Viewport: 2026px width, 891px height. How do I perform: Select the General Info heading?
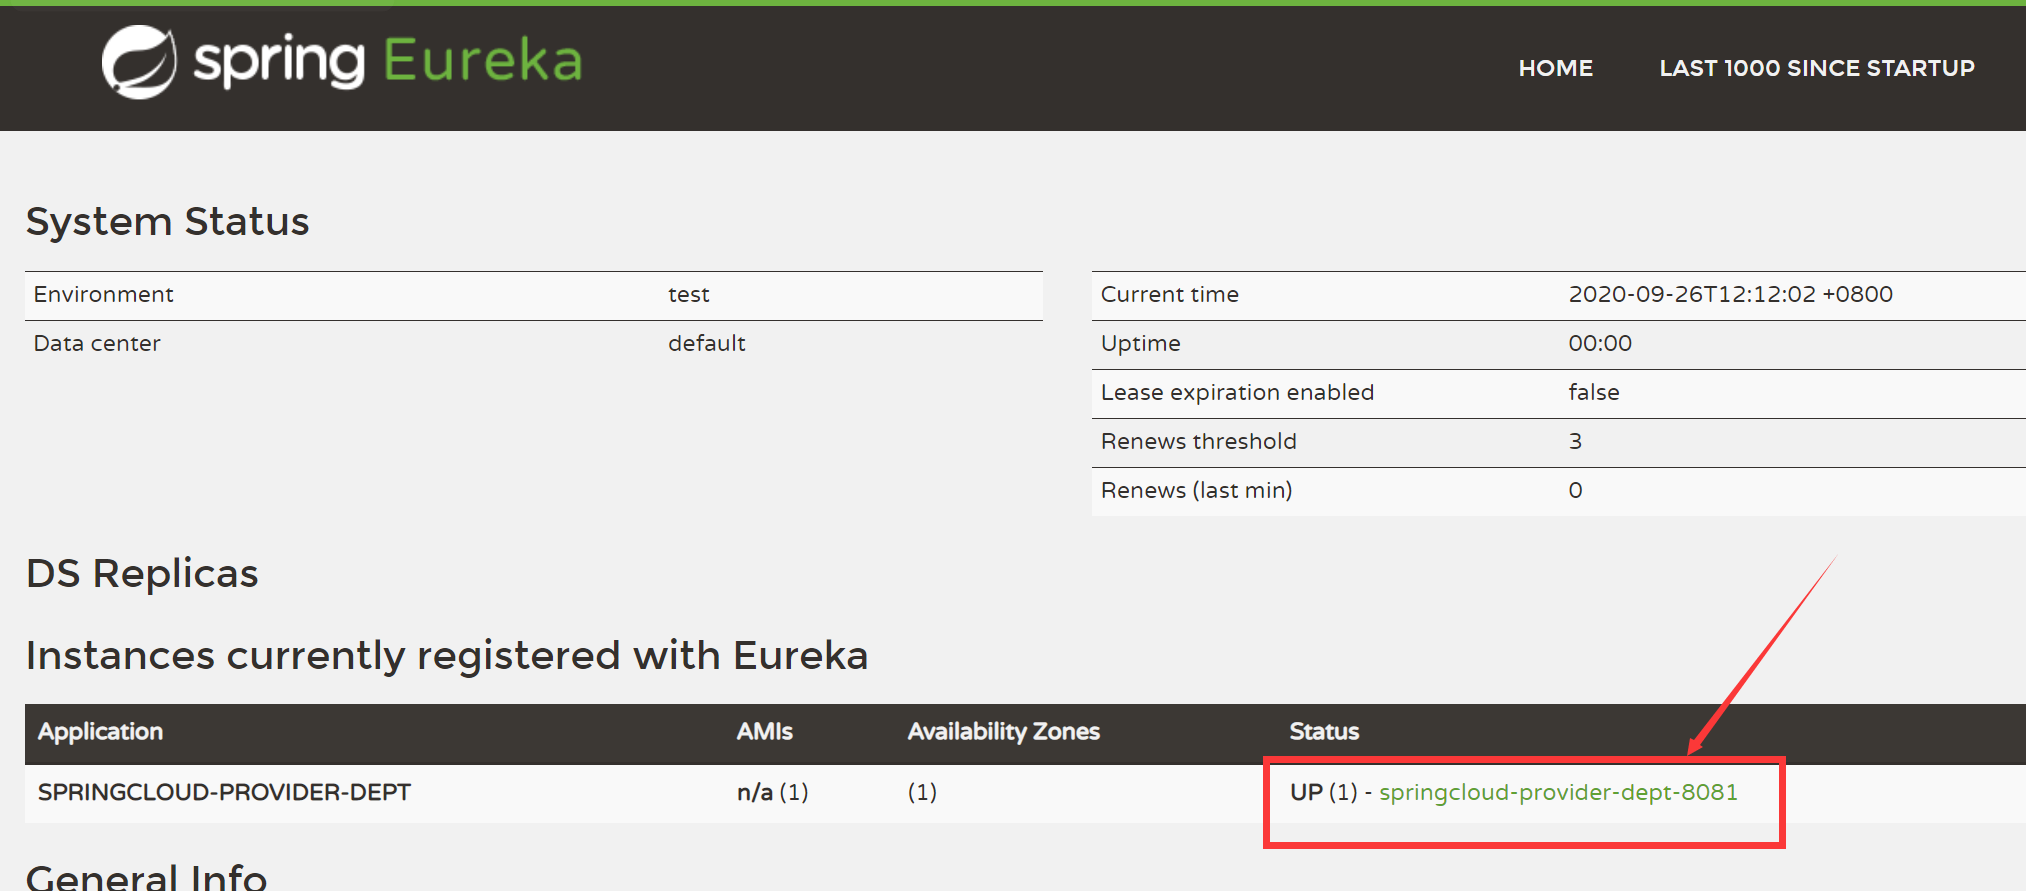[x=147, y=877]
